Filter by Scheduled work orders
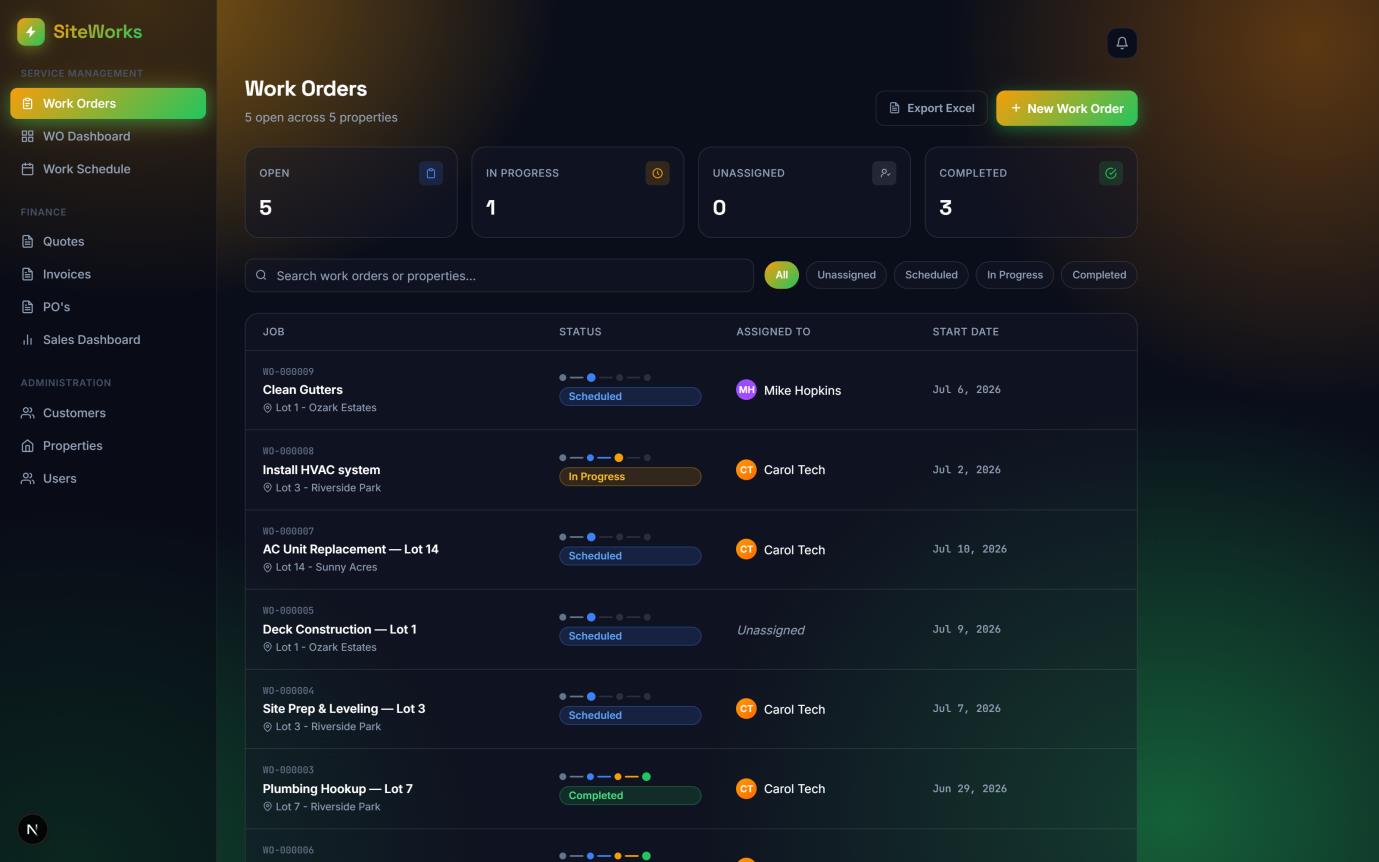The width and height of the screenshot is (1379, 862). [931, 275]
